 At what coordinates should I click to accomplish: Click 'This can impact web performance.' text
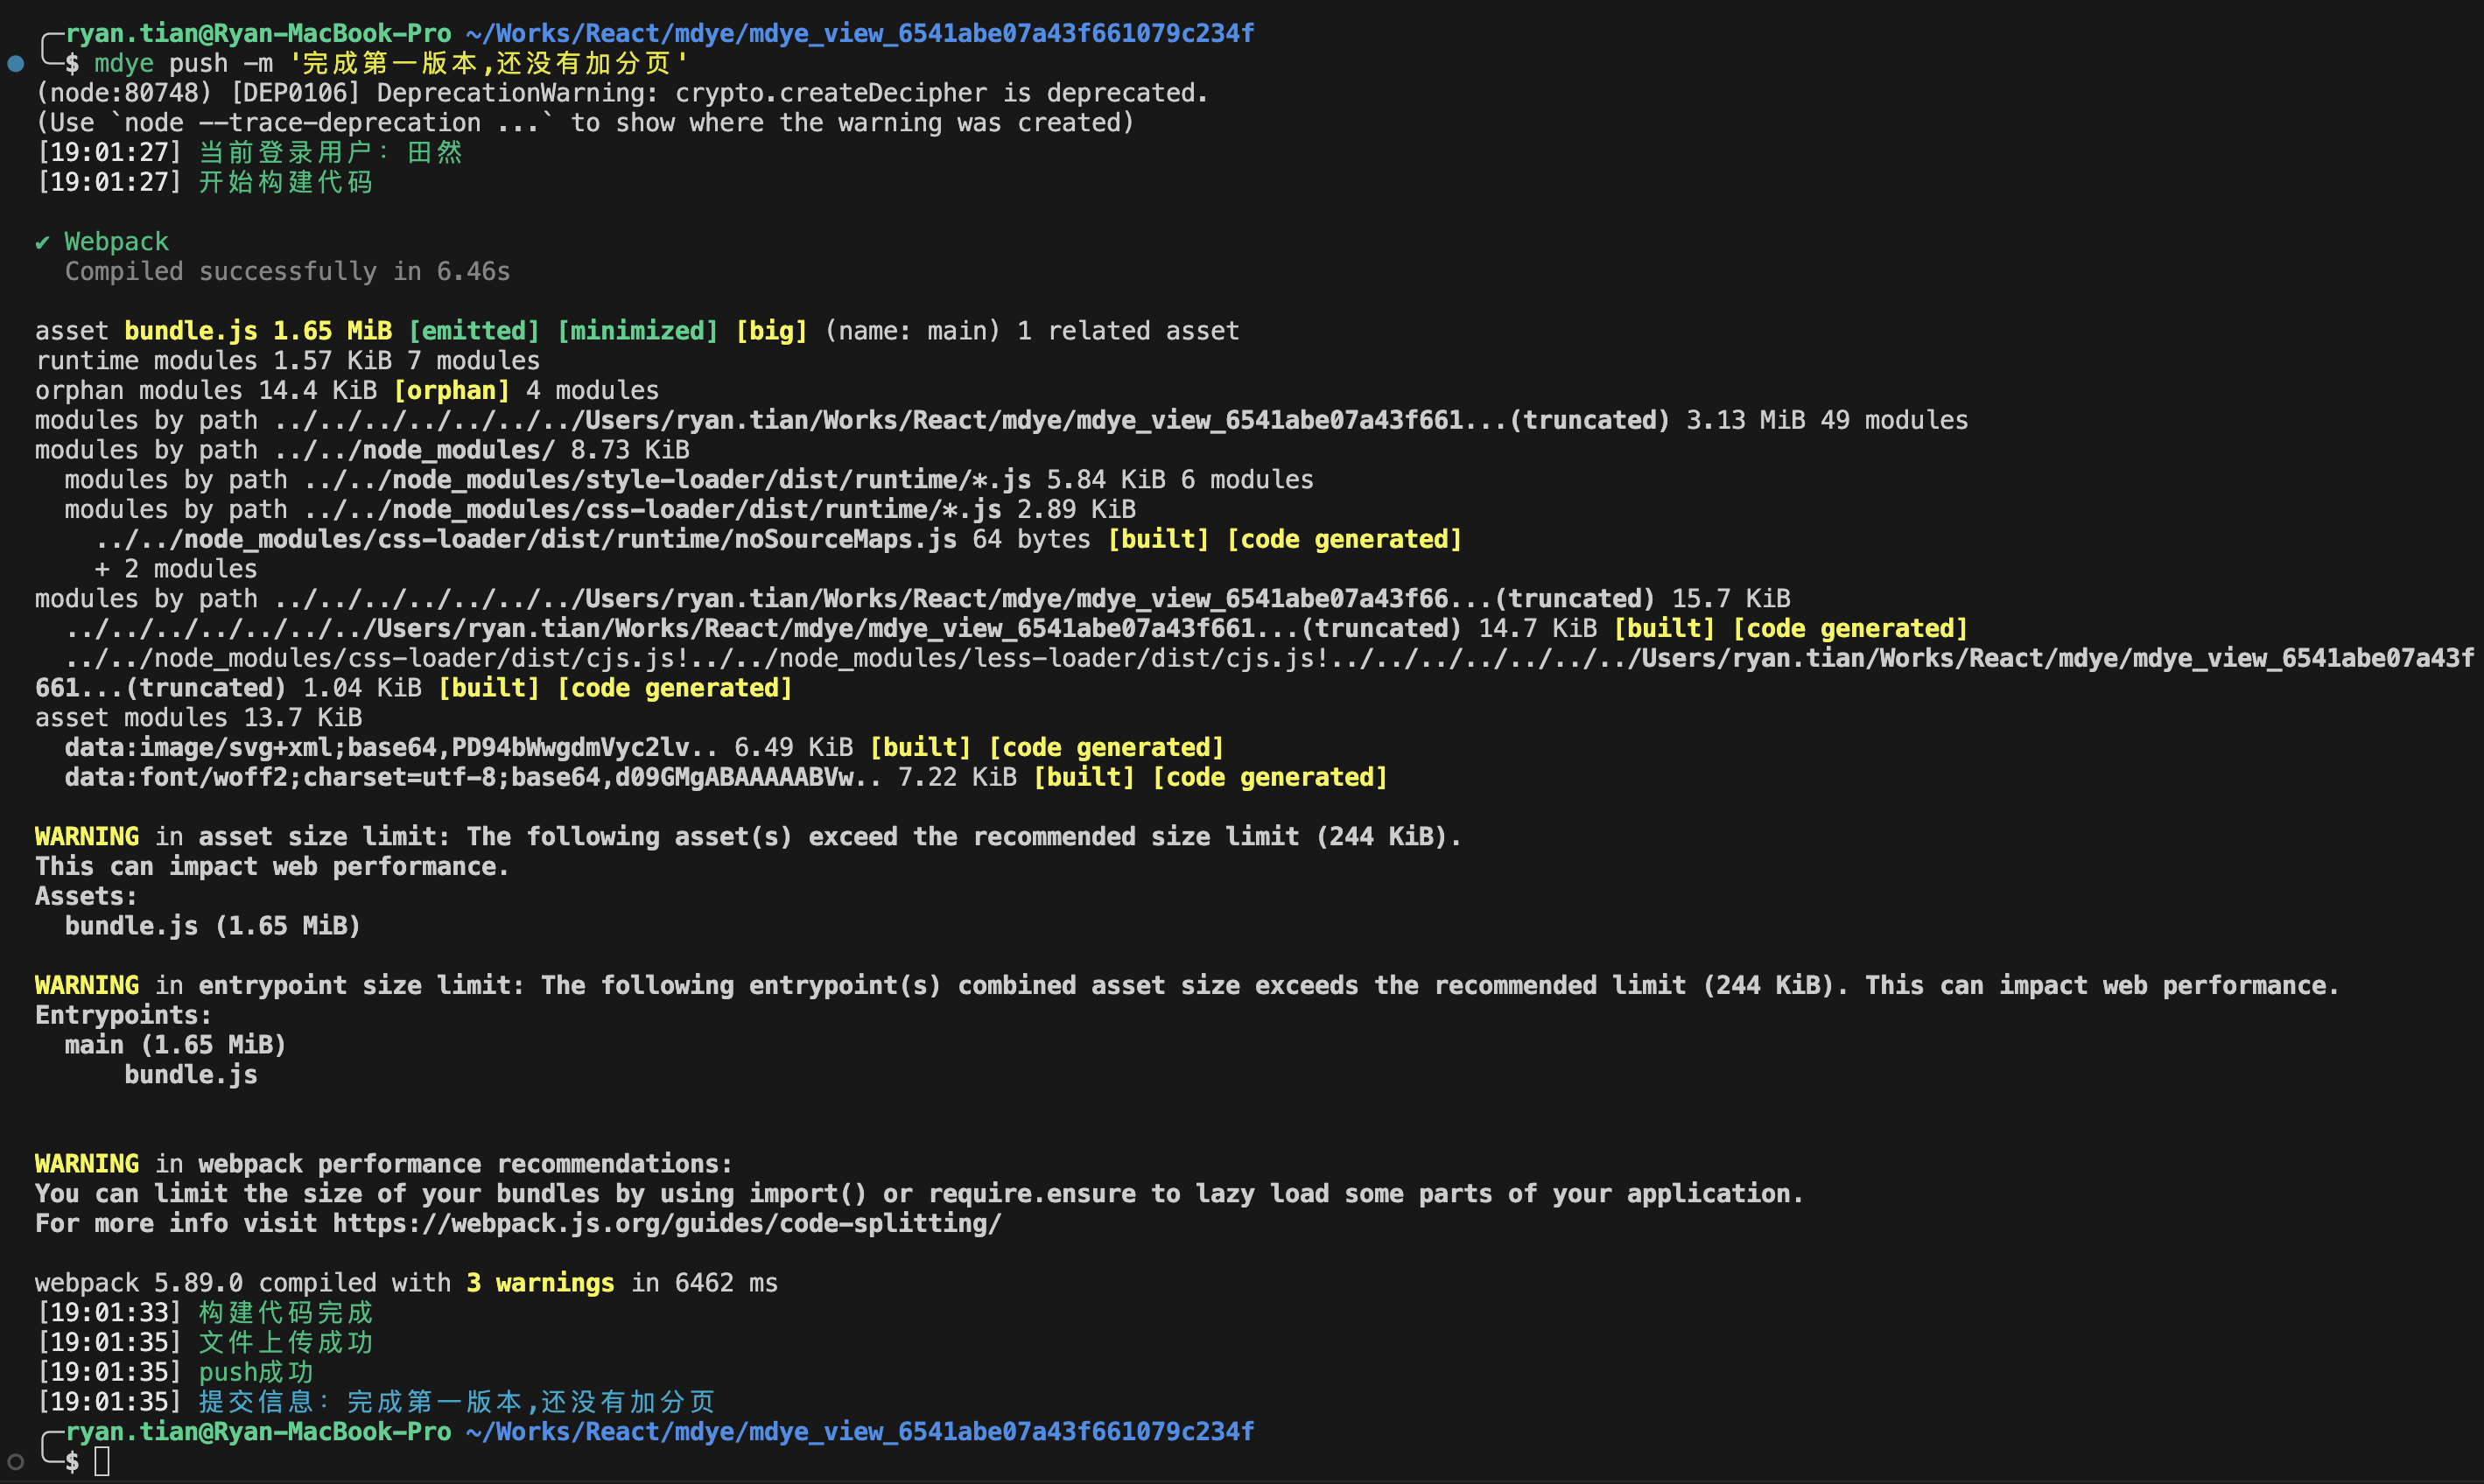coord(272,867)
